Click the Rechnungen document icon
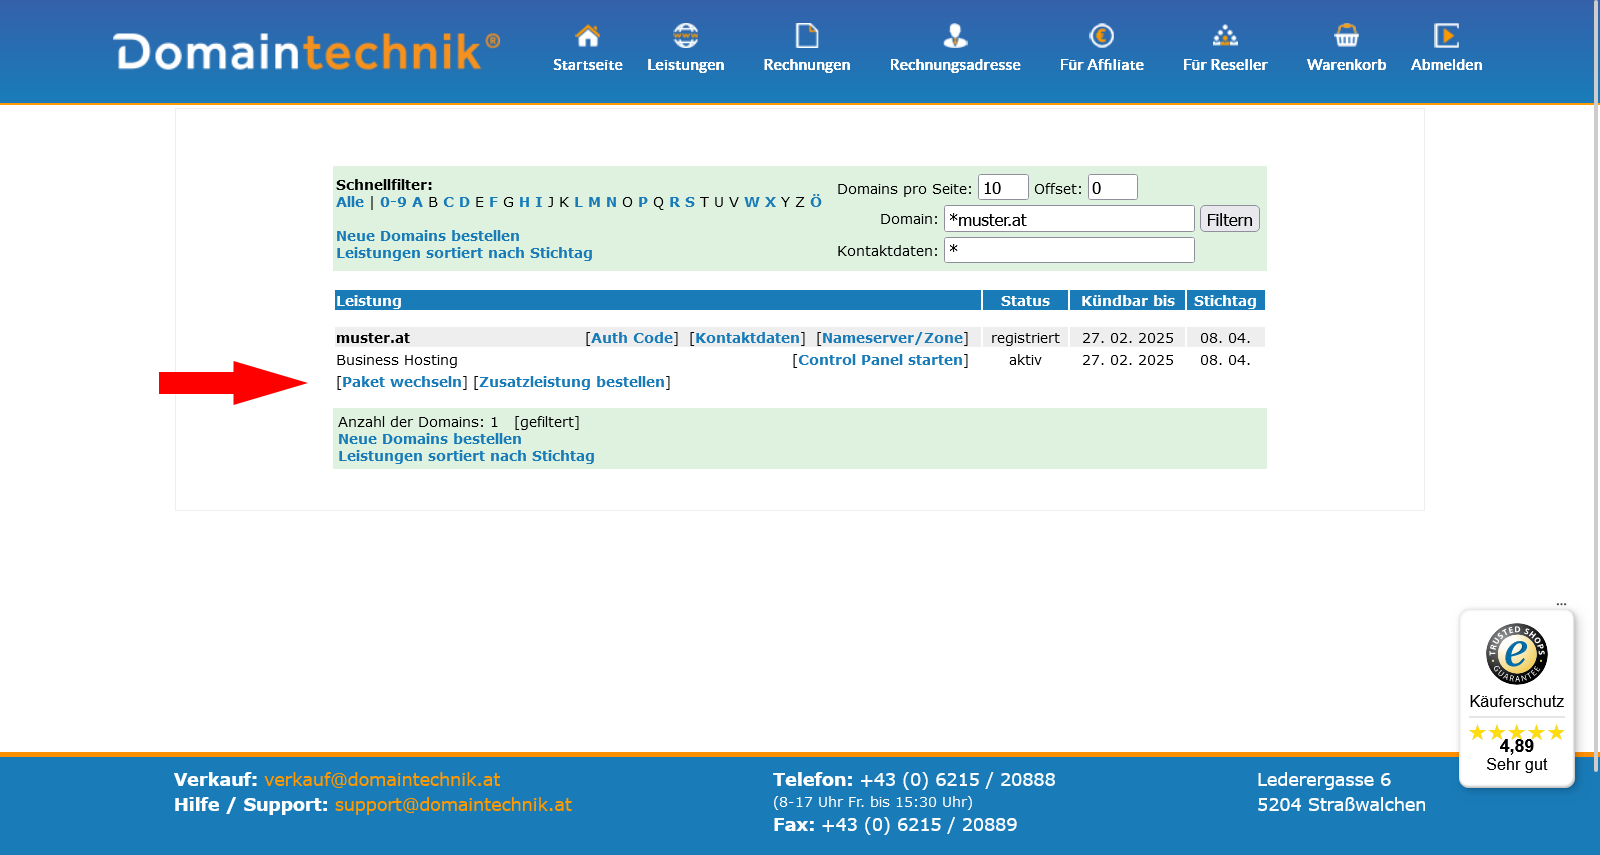The image size is (1600, 855). coord(806,36)
